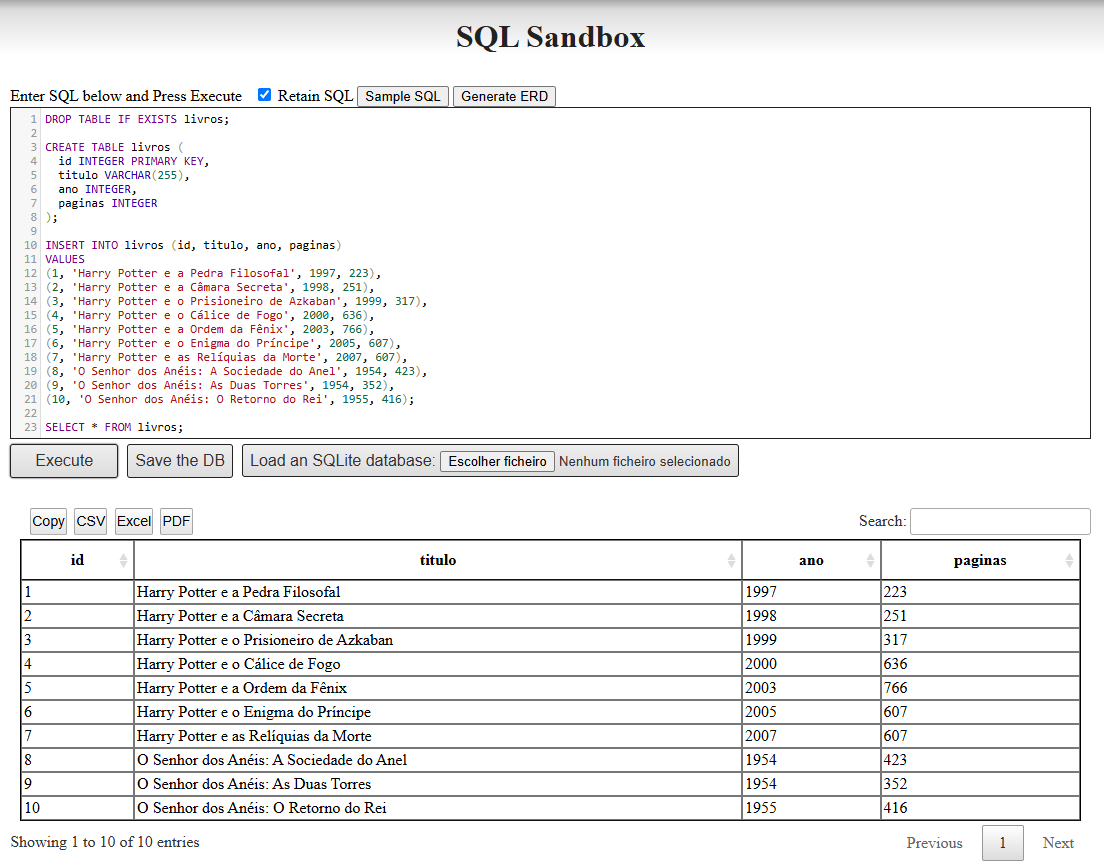
Task: Sort by ano column sort arrows
Action: (870, 561)
